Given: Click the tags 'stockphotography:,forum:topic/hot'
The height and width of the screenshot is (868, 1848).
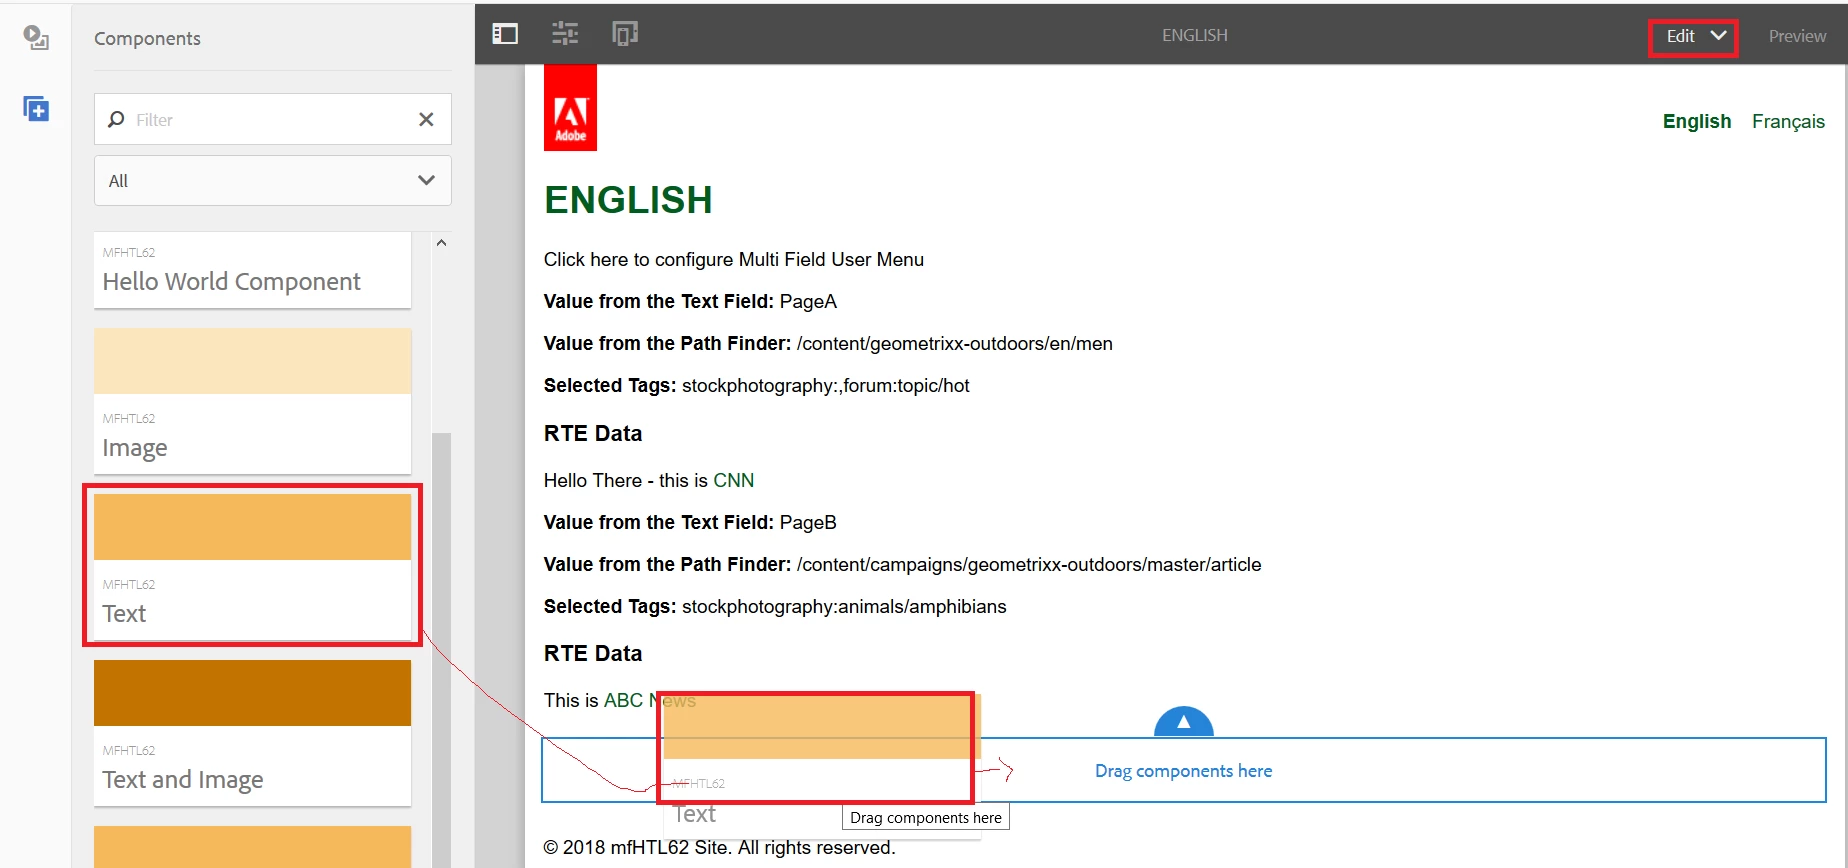Looking at the screenshot, I should tap(825, 385).
